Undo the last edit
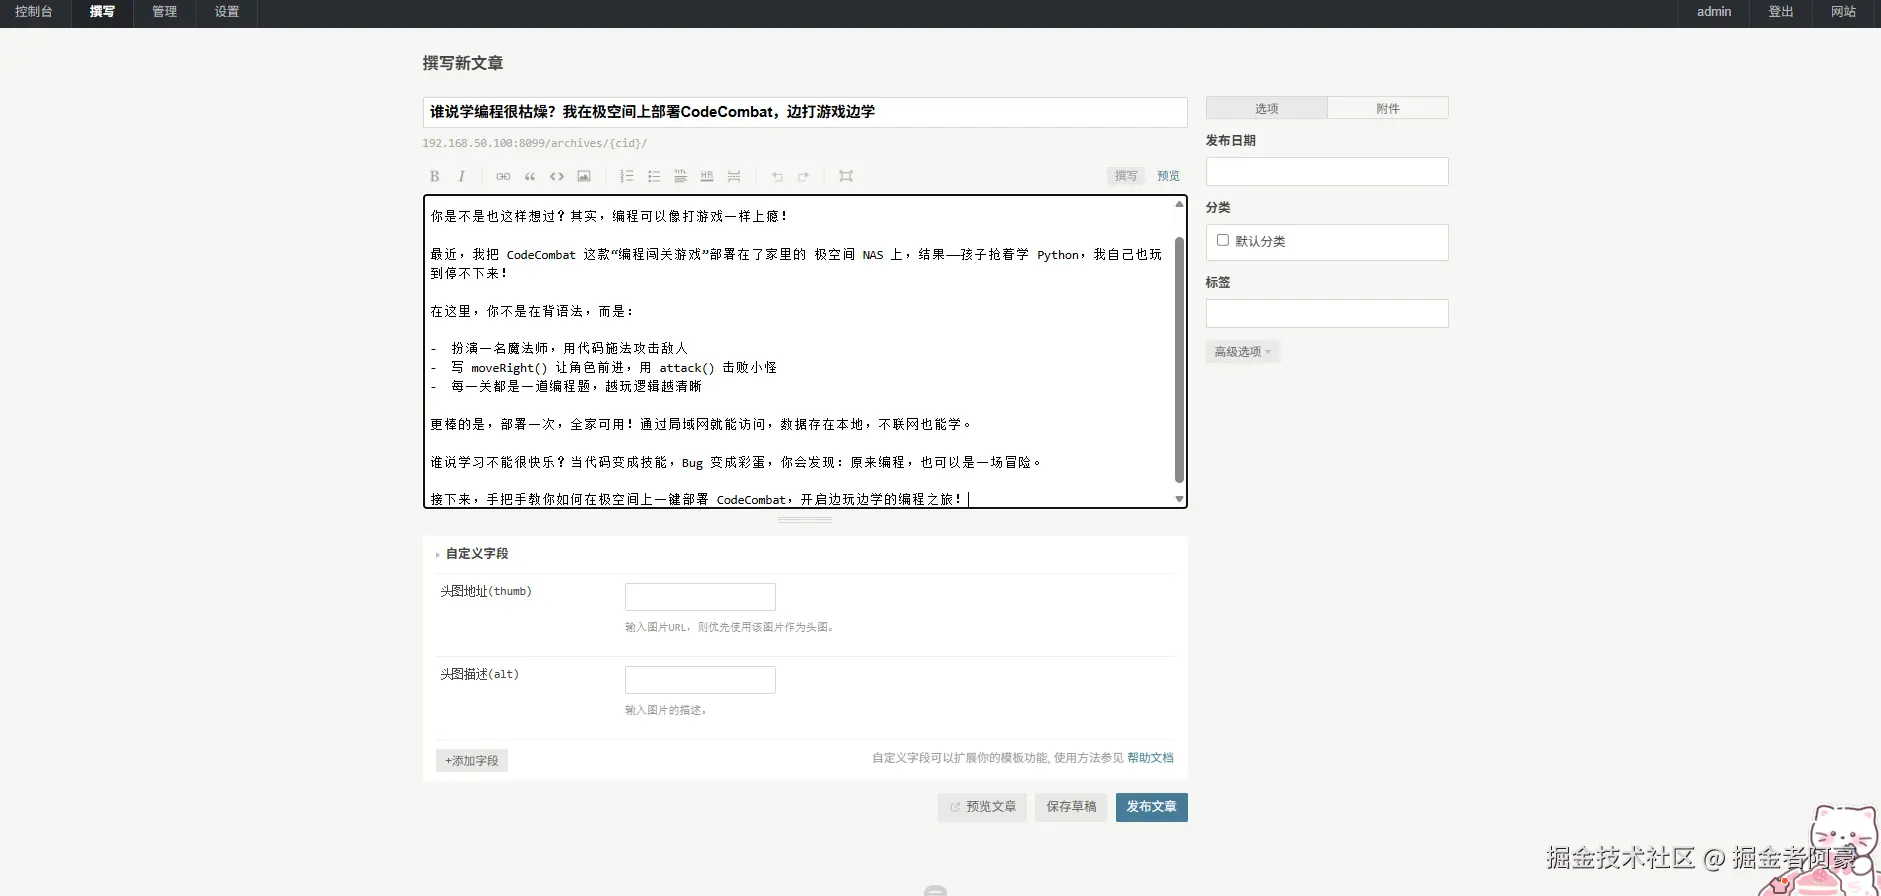 point(777,176)
